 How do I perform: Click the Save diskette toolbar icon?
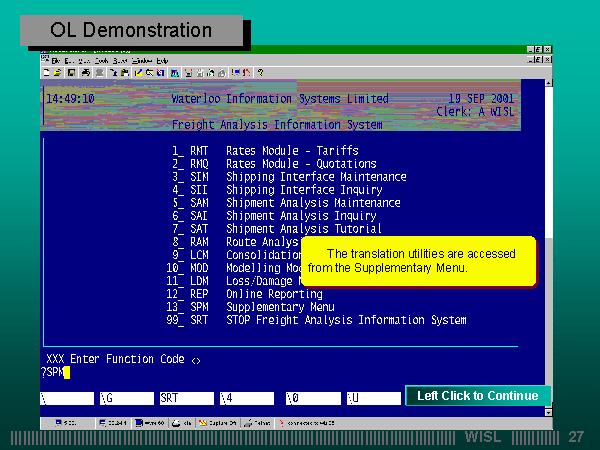[70, 73]
